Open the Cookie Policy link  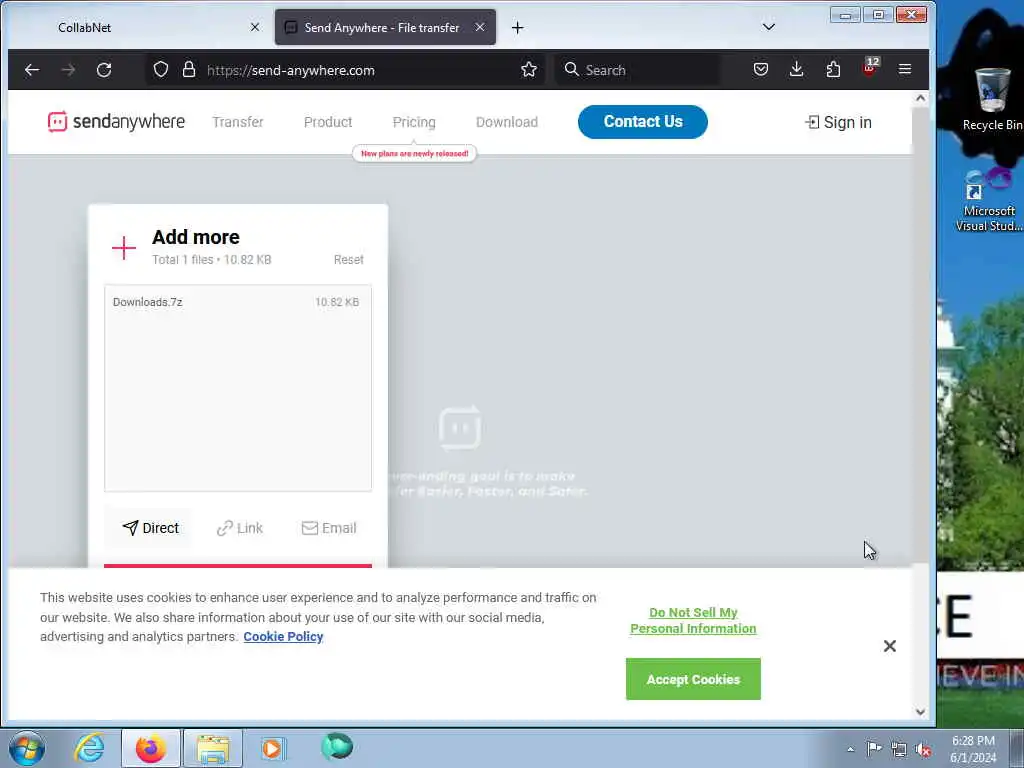pos(283,637)
